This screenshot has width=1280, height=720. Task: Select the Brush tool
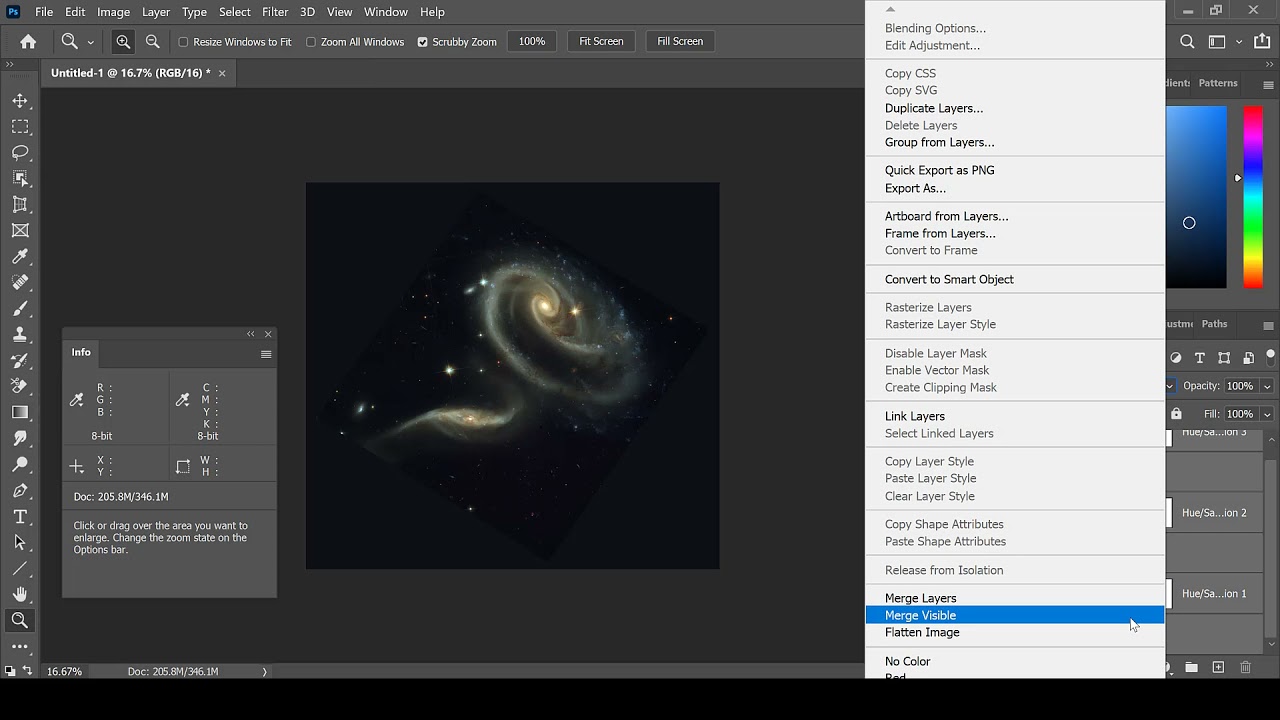[x=20, y=309]
